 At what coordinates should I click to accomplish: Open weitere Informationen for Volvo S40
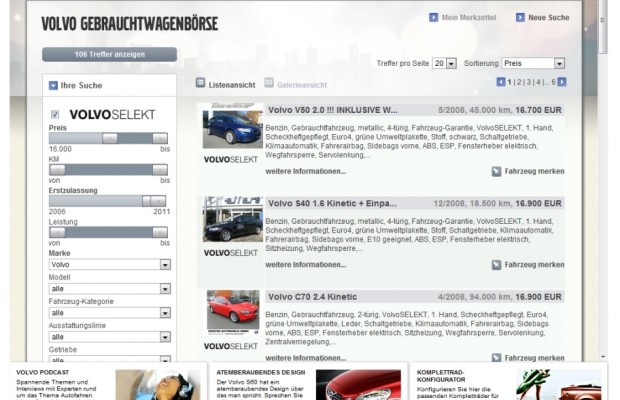coord(306,265)
